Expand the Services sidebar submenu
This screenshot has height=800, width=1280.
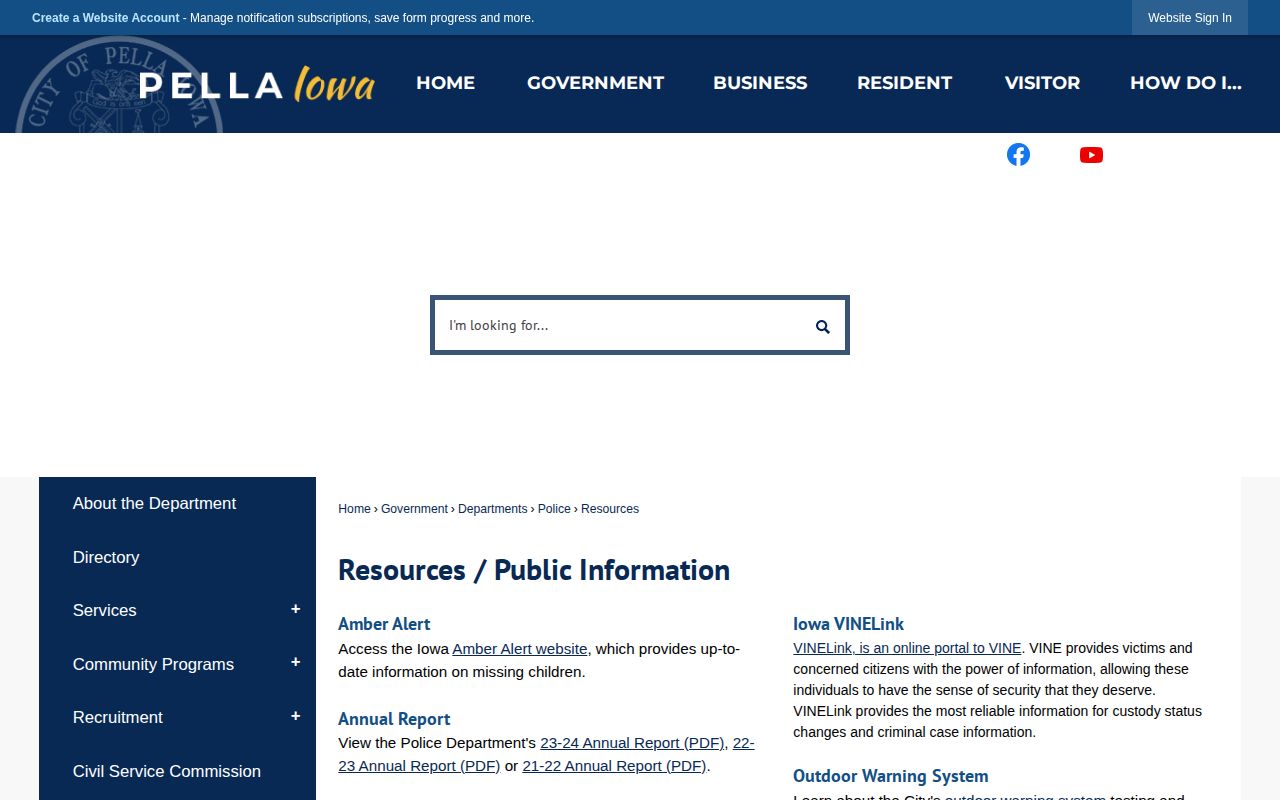(x=295, y=609)
